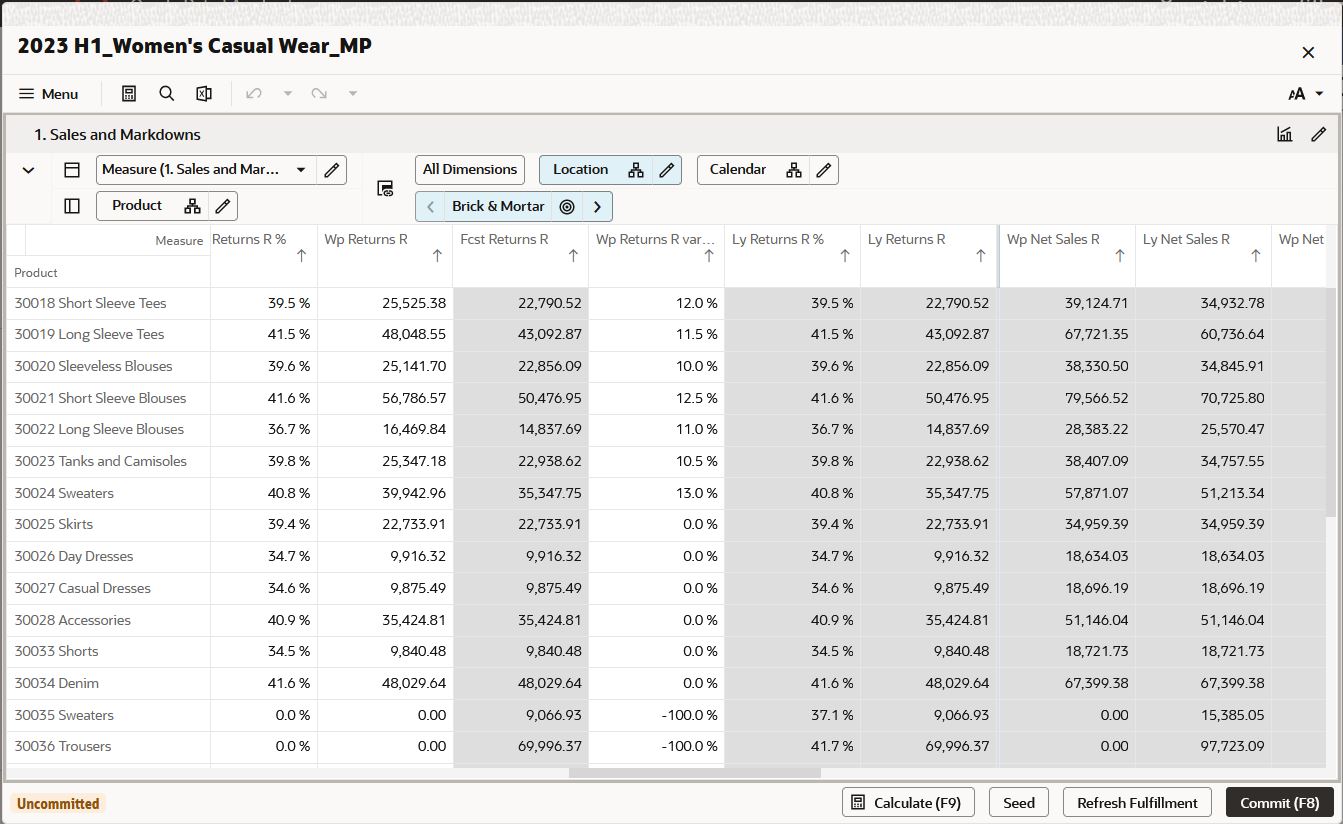Click the Brick & Mortar location label
The image size is (1343, 824).
[498, 207]
